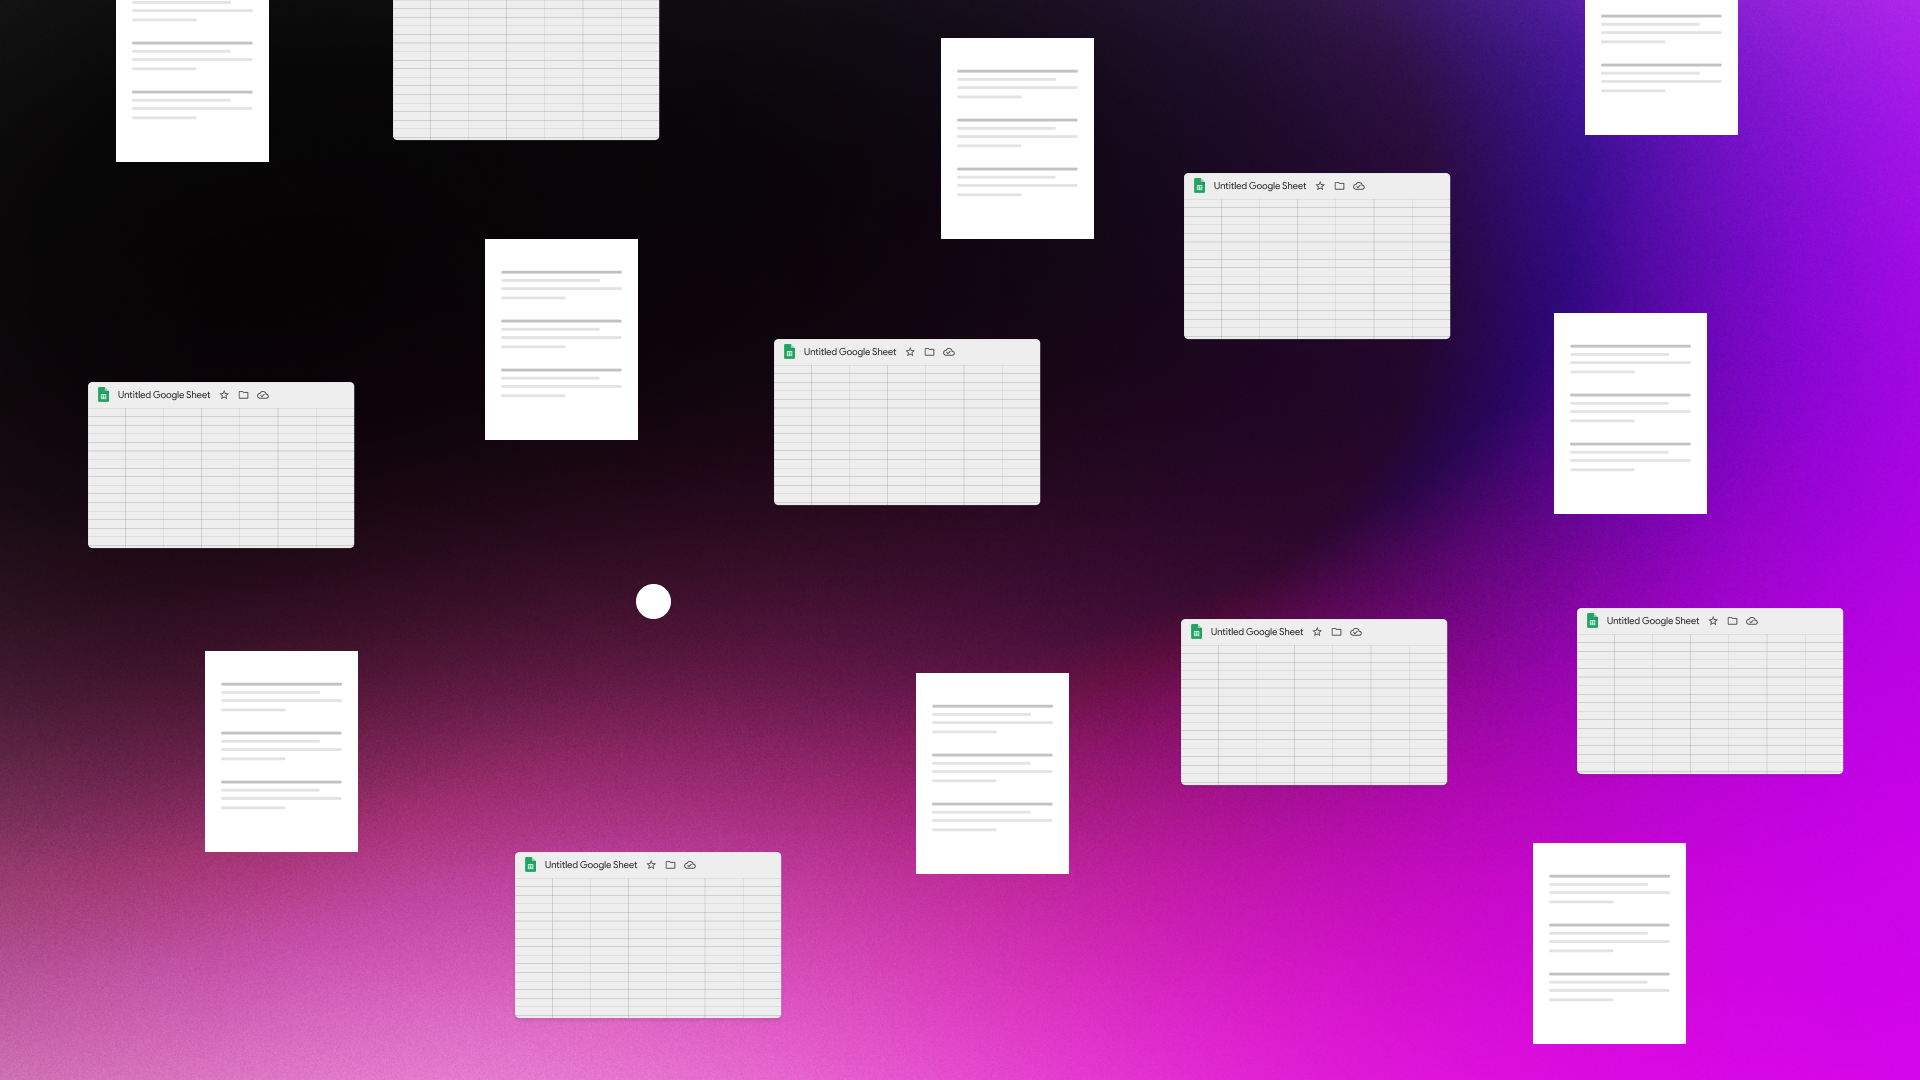Click green Sheets logo on middle sheet card

(x=789, y=352)
